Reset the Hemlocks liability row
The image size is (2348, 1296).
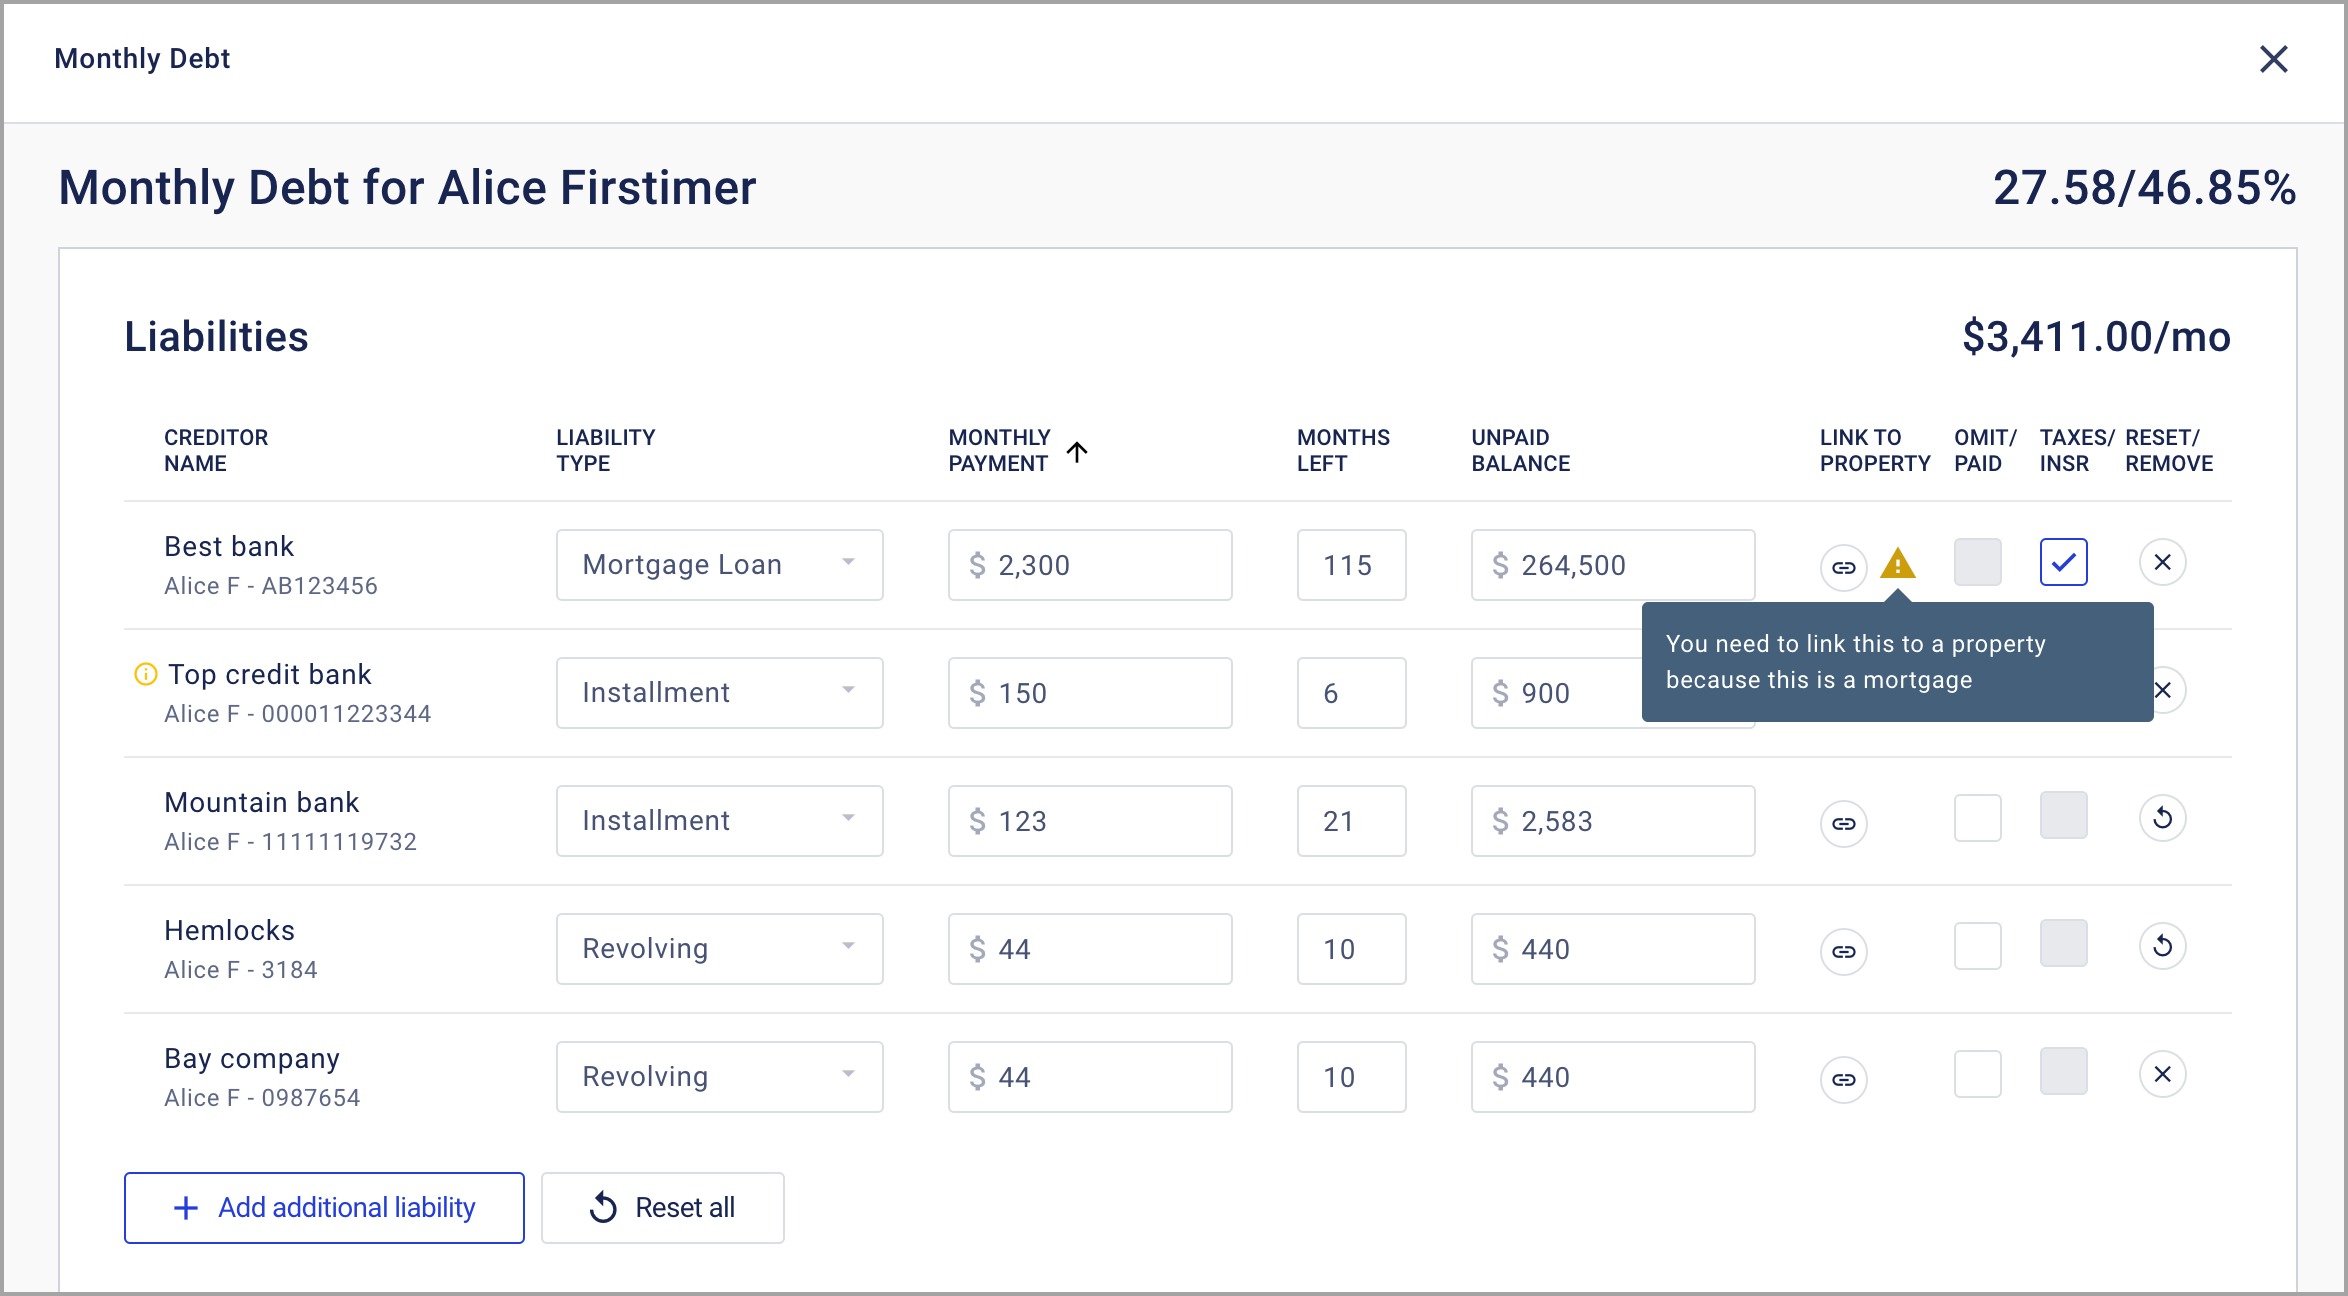[2162, 947]
